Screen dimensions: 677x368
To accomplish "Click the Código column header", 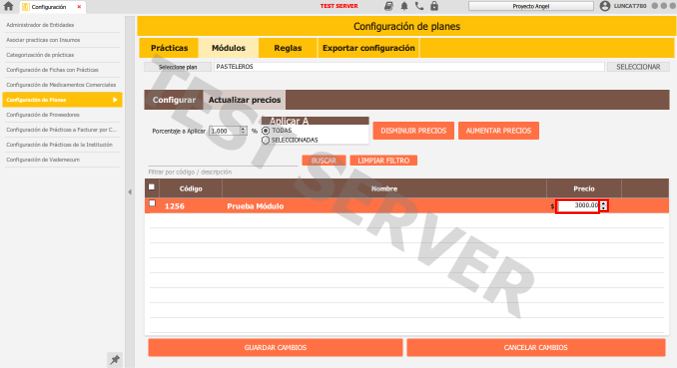I will pos(191,189).
